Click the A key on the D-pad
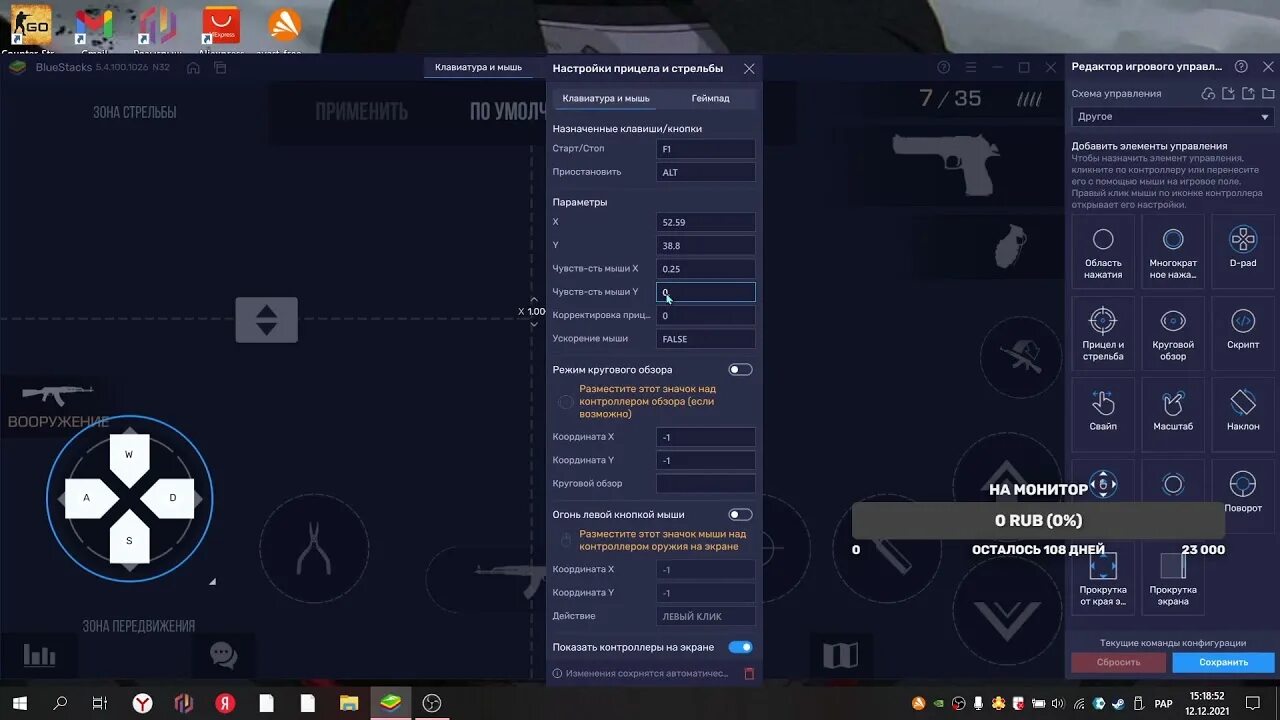The height and width of the screenshot is (720, 1280). click(87, 498)
